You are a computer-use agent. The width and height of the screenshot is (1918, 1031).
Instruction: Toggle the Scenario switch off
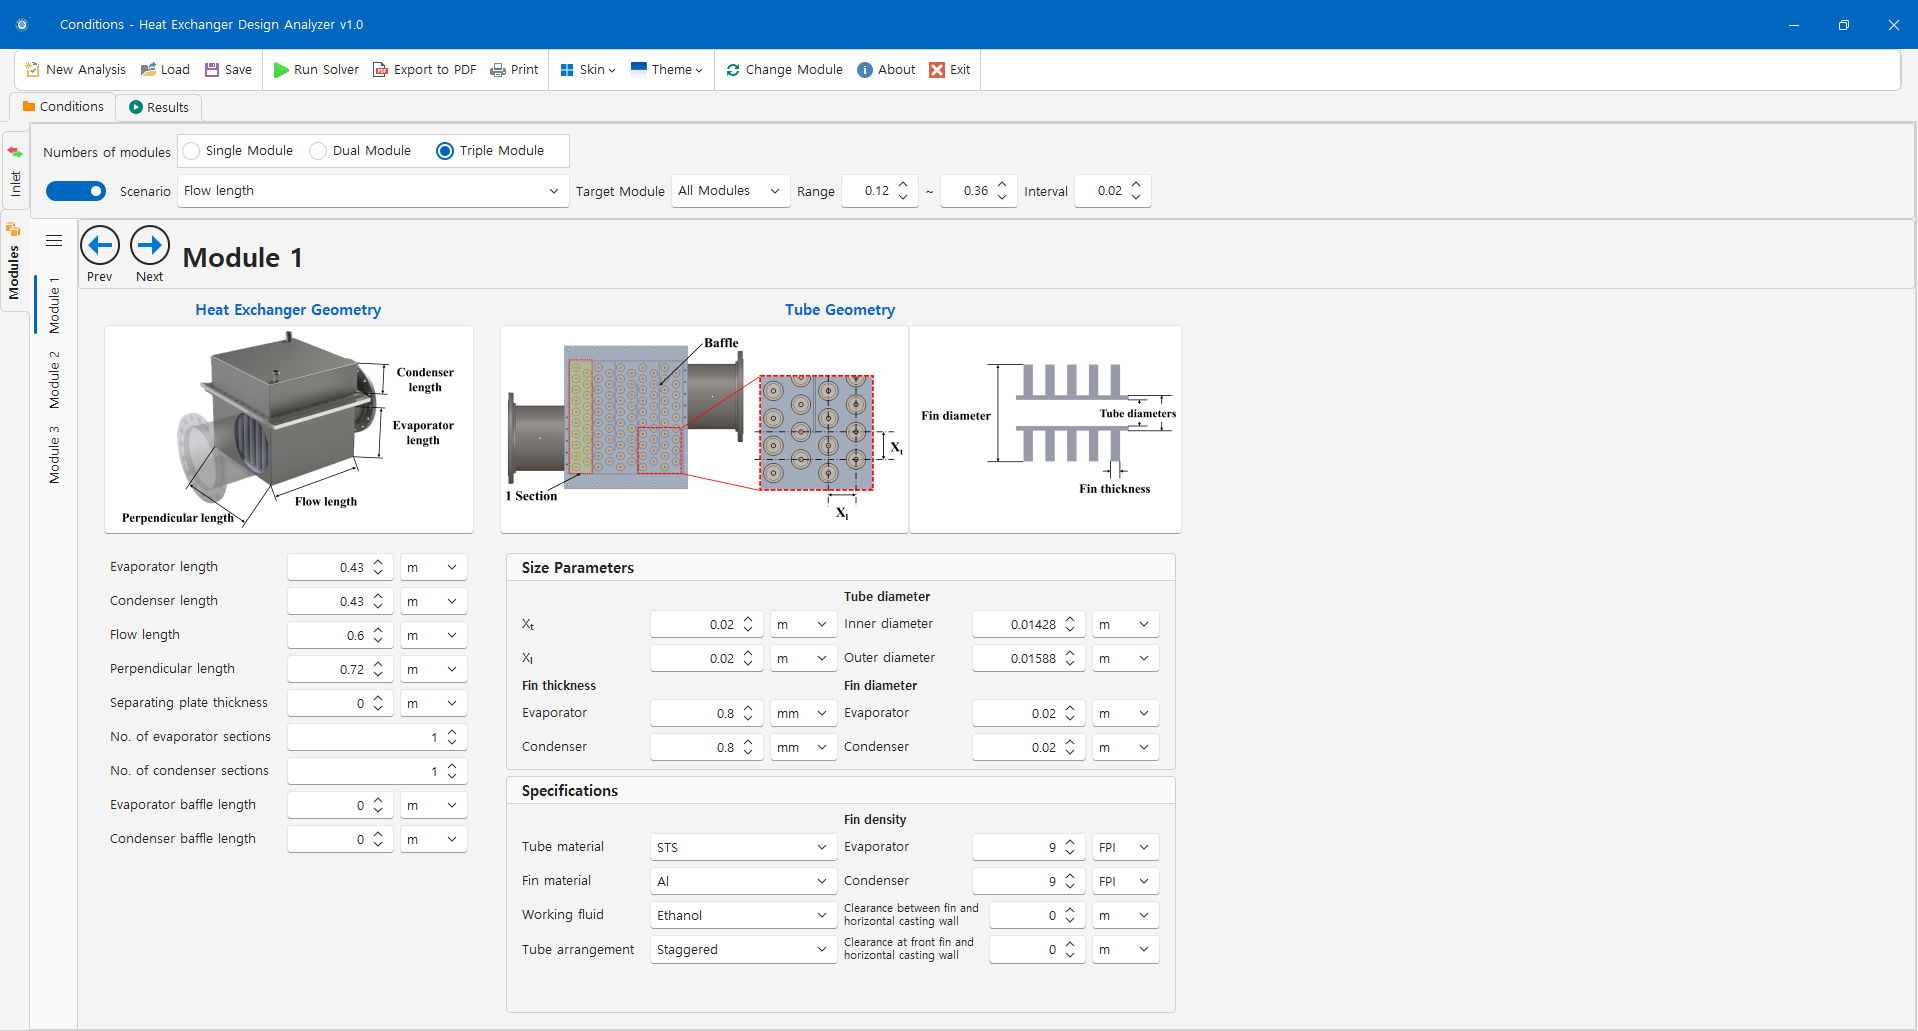[x=76, y=191]
